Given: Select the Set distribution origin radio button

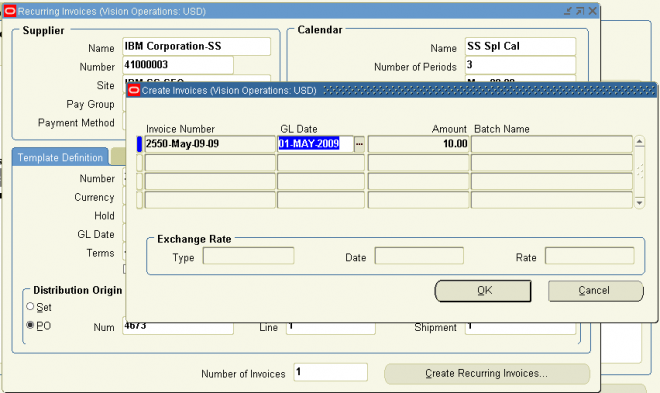Looking at the screenshot, I should point(30,306).
